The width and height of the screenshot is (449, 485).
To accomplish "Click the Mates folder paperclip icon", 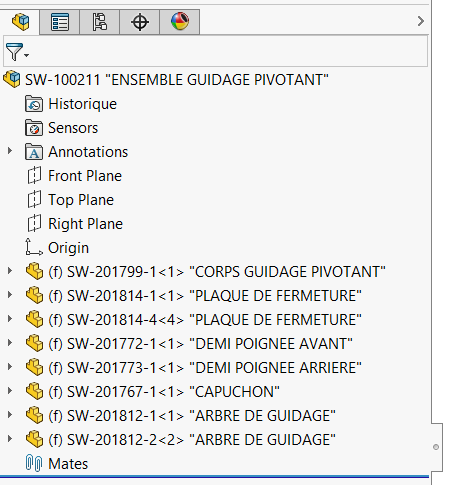I will [x=34, y=463].
